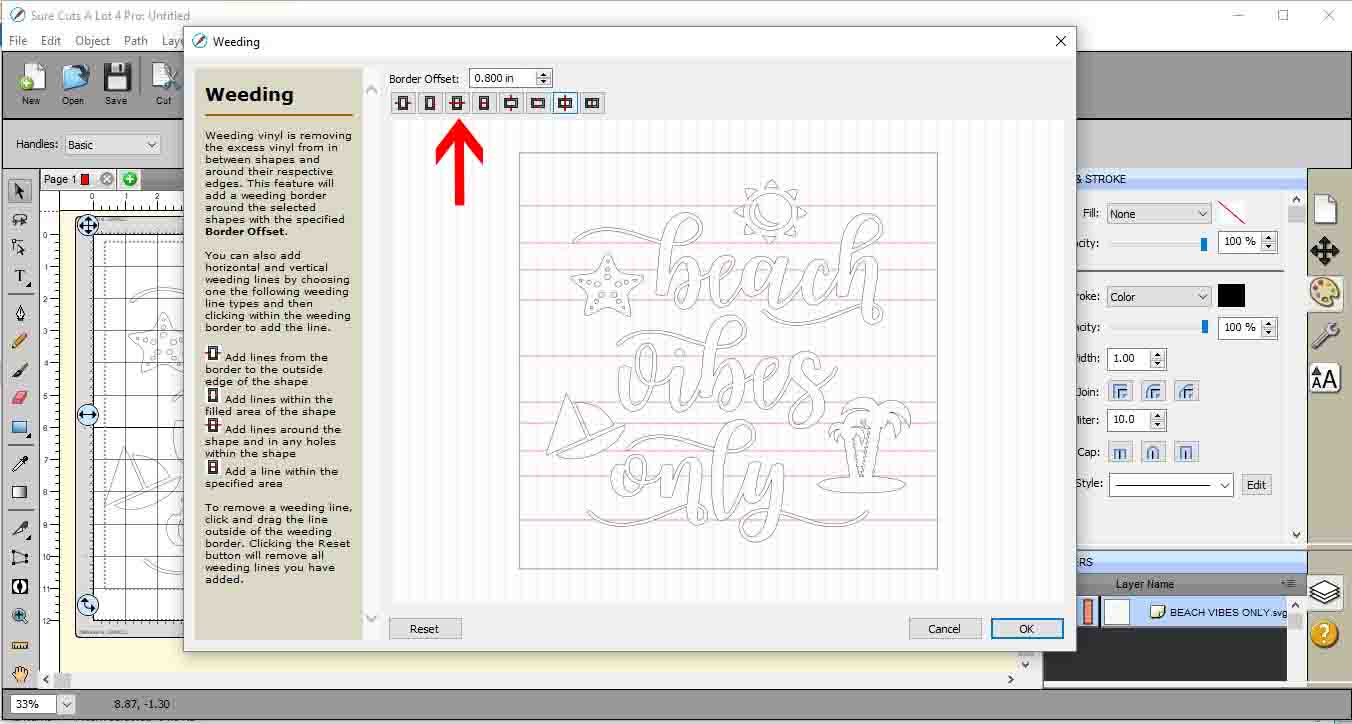The width and height of the screenshot is (1352, 724).
Task: Click the Border Offset stepper arrows
Action: (543, 78)
